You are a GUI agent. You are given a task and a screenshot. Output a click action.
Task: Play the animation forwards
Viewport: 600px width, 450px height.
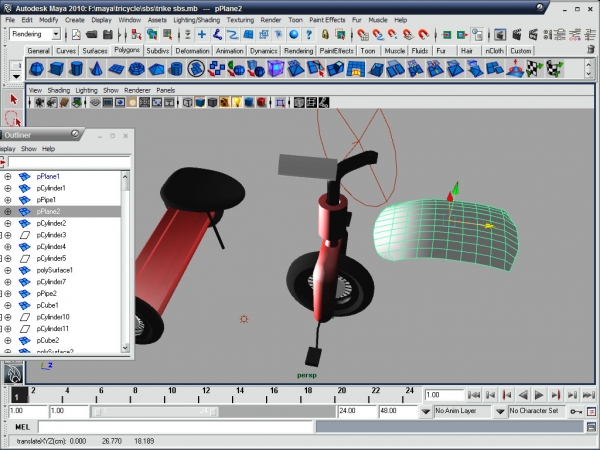coord(539,395)
